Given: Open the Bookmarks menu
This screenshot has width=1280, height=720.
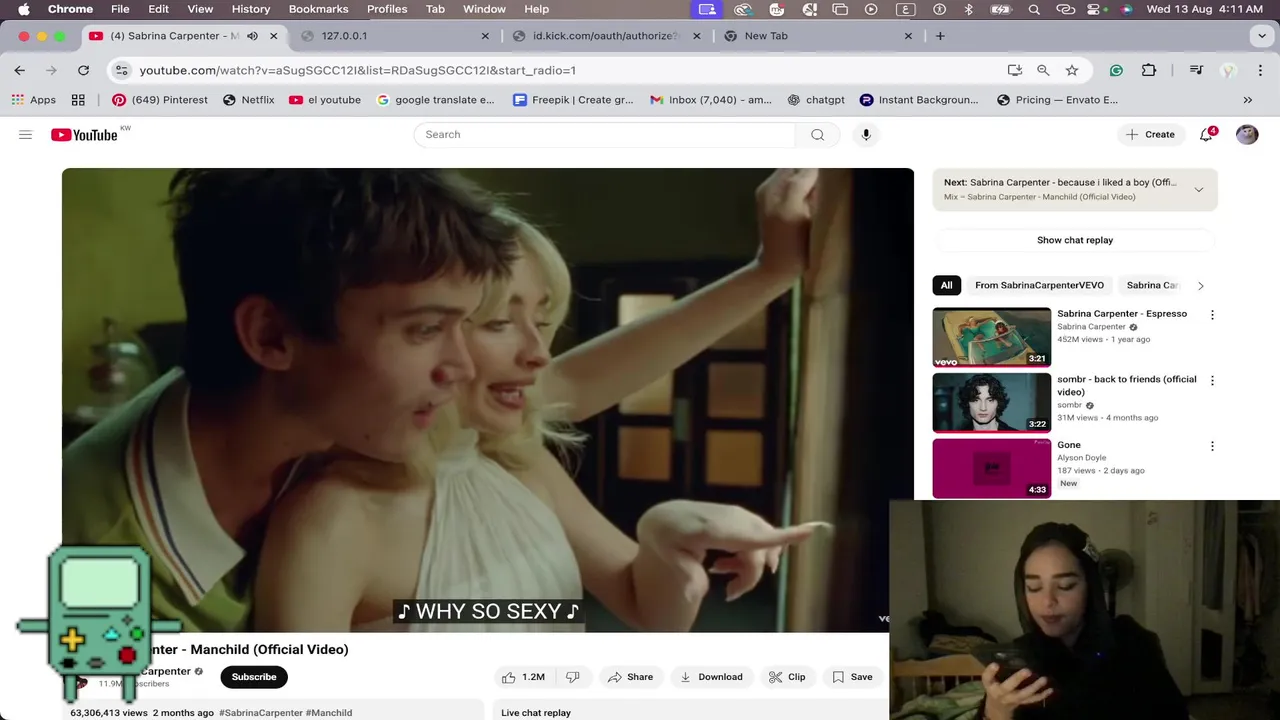Looking at the screenshot, I should 318,9.
